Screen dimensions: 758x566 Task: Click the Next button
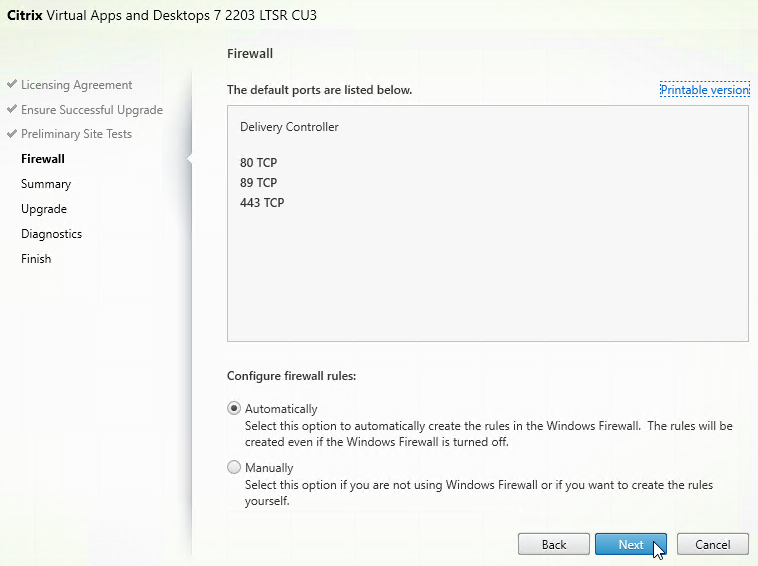tap(630, 544)
